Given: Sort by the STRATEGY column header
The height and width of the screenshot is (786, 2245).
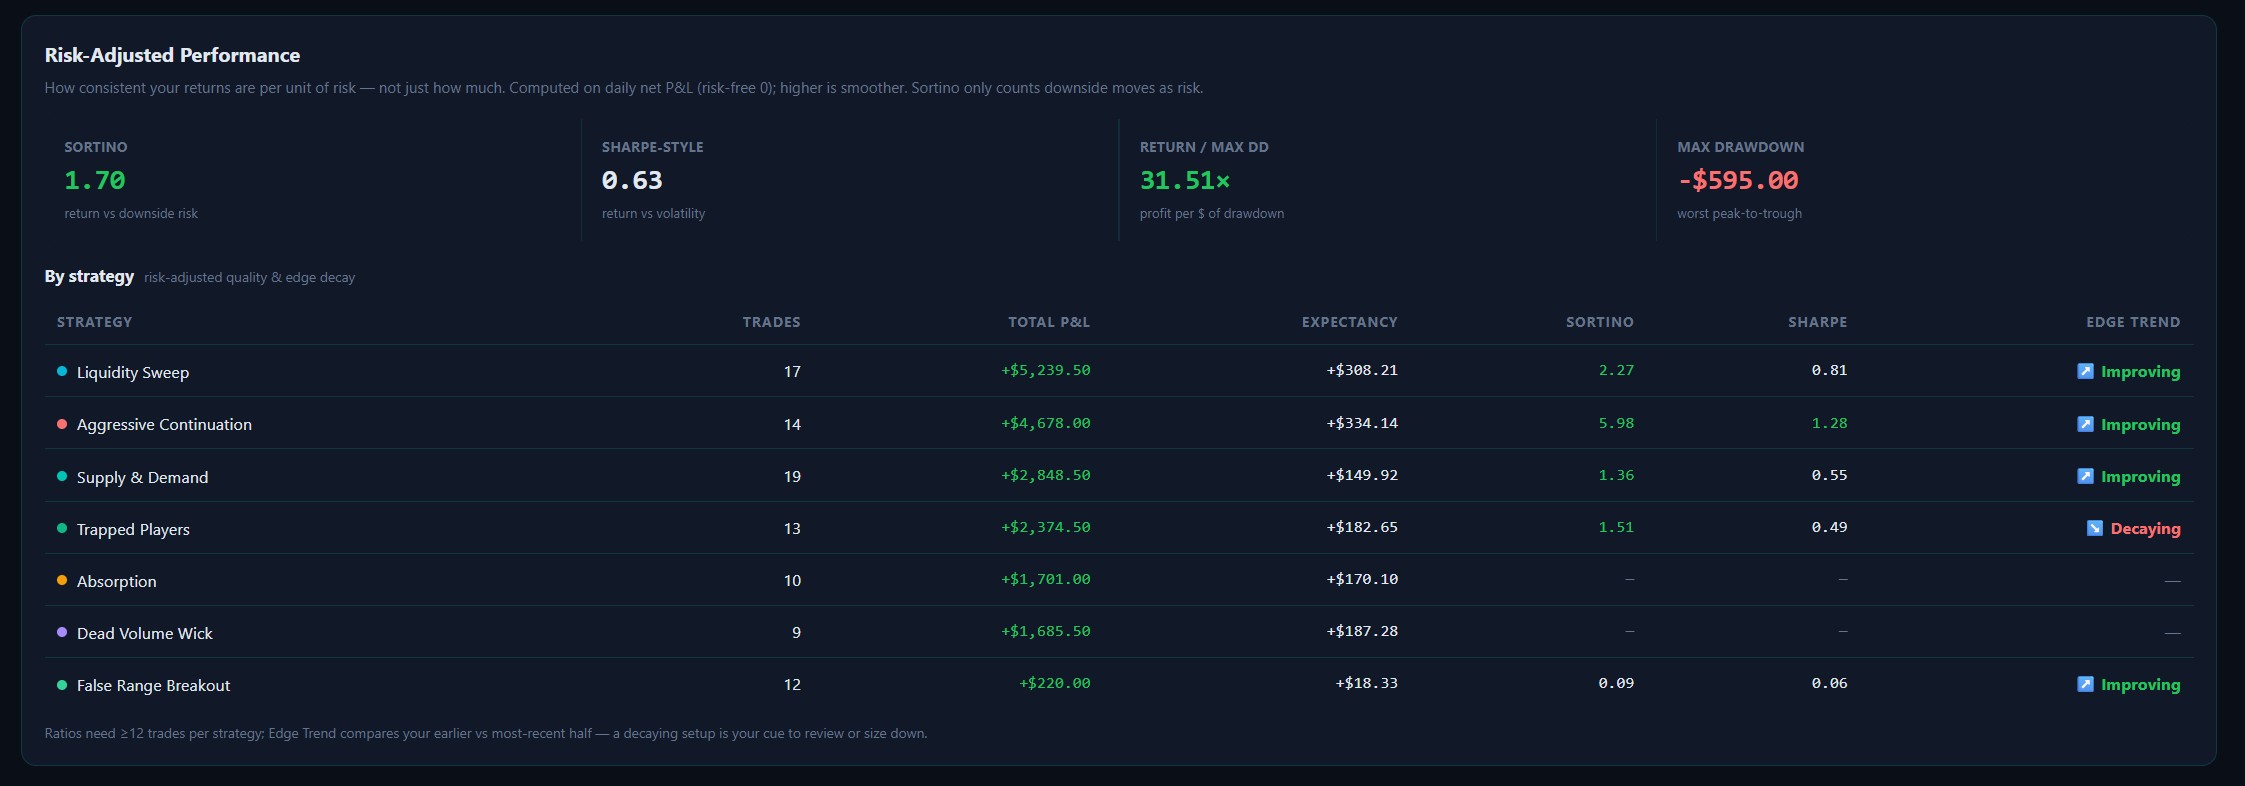Looking at the screenshot, I should (94, 322).
